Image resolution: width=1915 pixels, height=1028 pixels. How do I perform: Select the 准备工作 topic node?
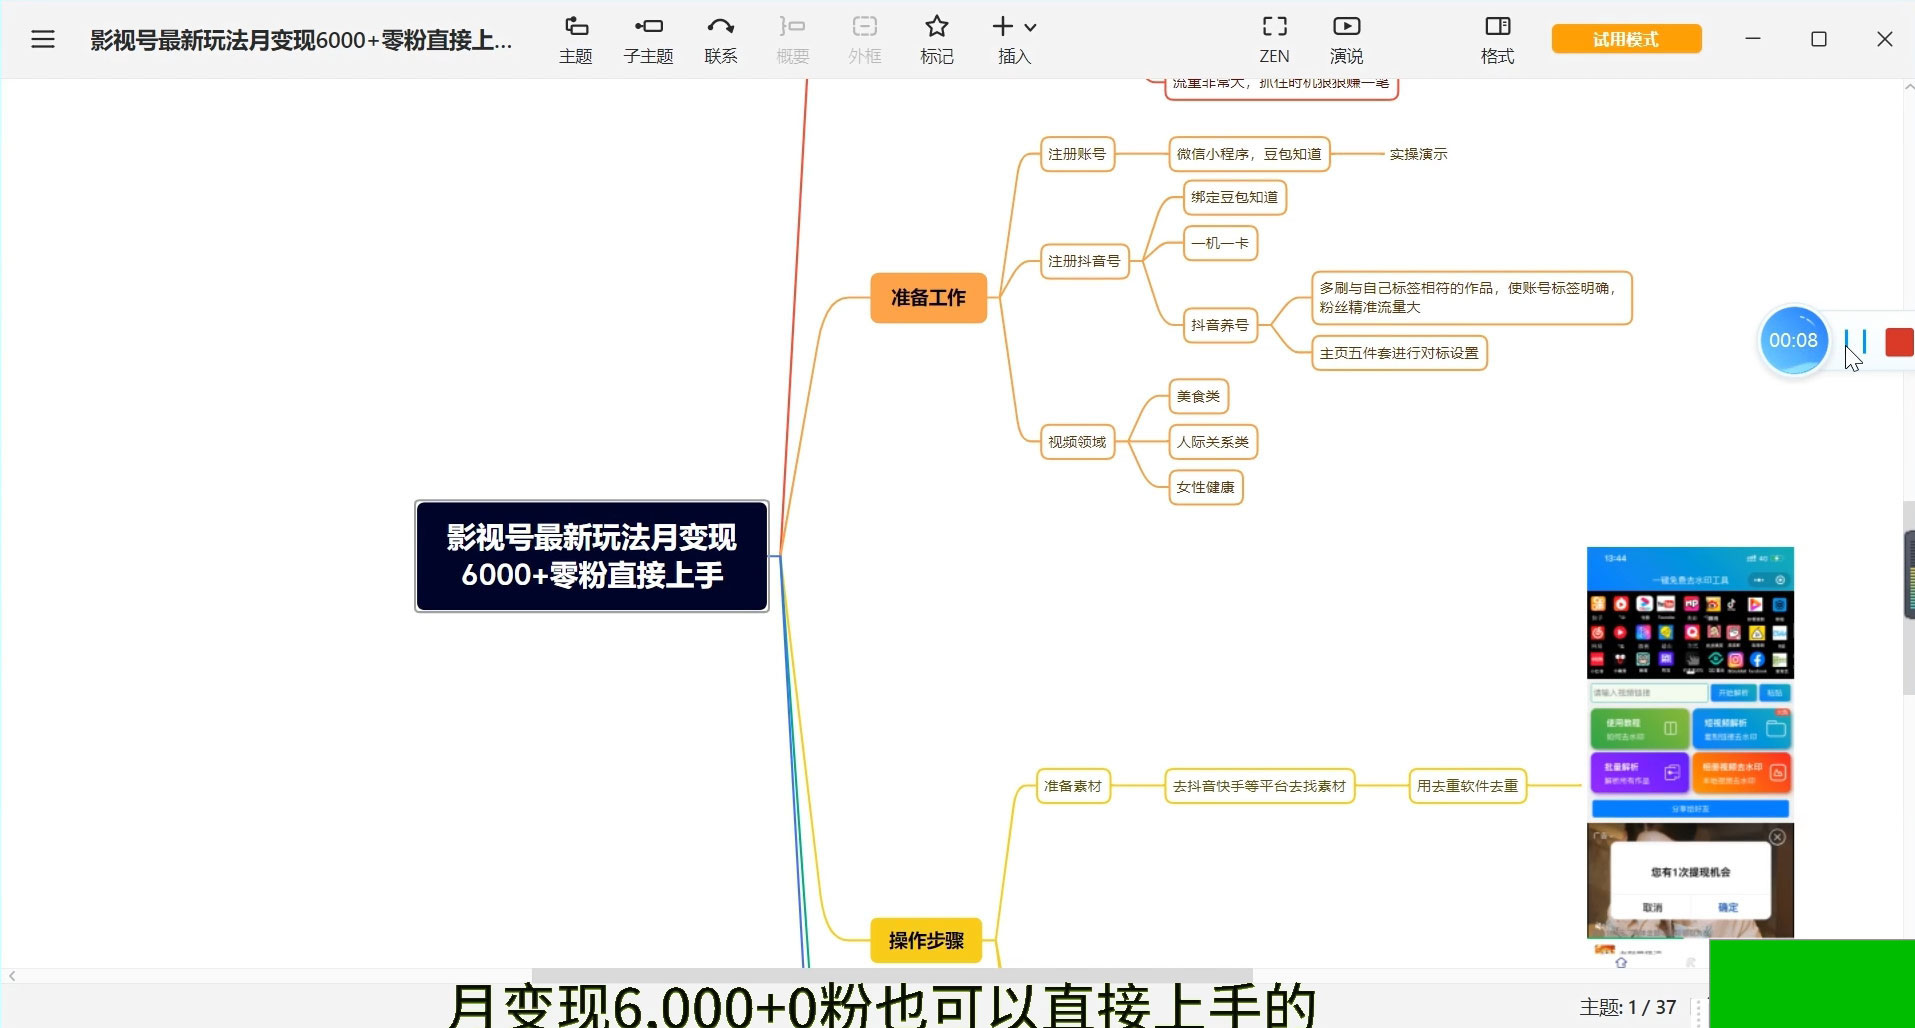tap(928, 298)
